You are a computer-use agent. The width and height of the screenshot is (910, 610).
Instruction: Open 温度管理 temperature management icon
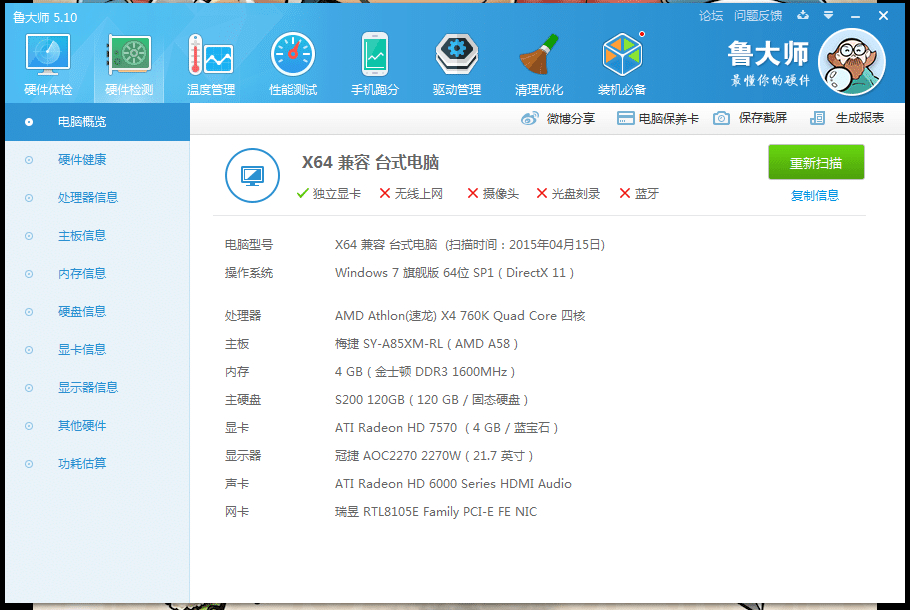[211, 55]
